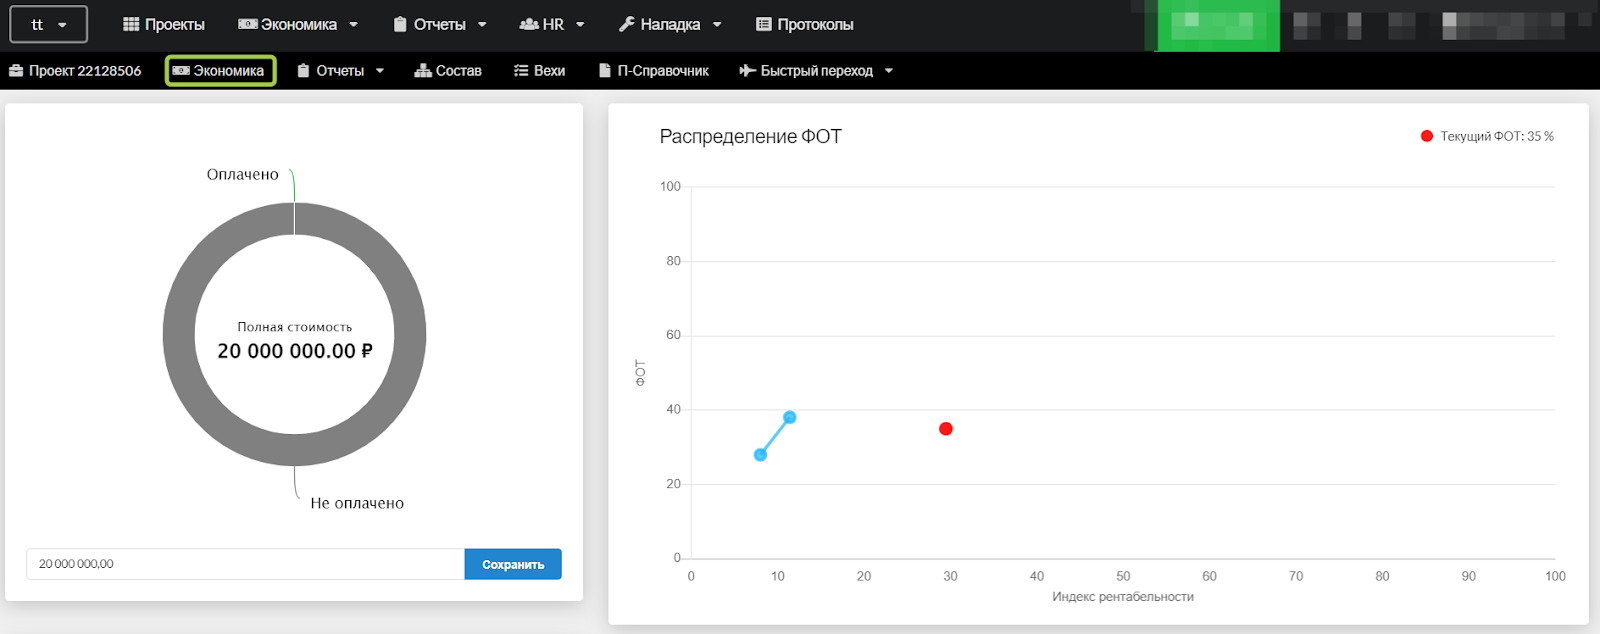The width and height of the screenshot is (1600, 634).
Task: Click the Оплачено chart label
Action: point(243,174)
